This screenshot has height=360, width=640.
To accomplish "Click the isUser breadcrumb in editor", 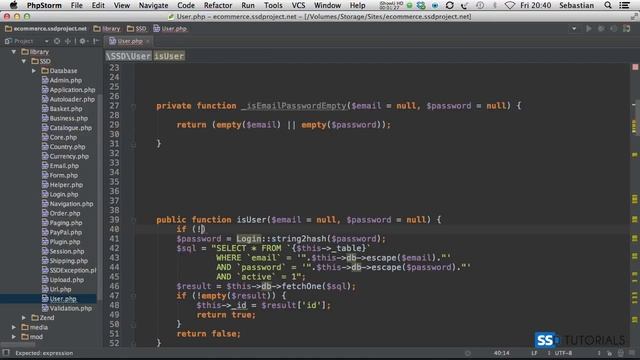I will tap(169, 56).
